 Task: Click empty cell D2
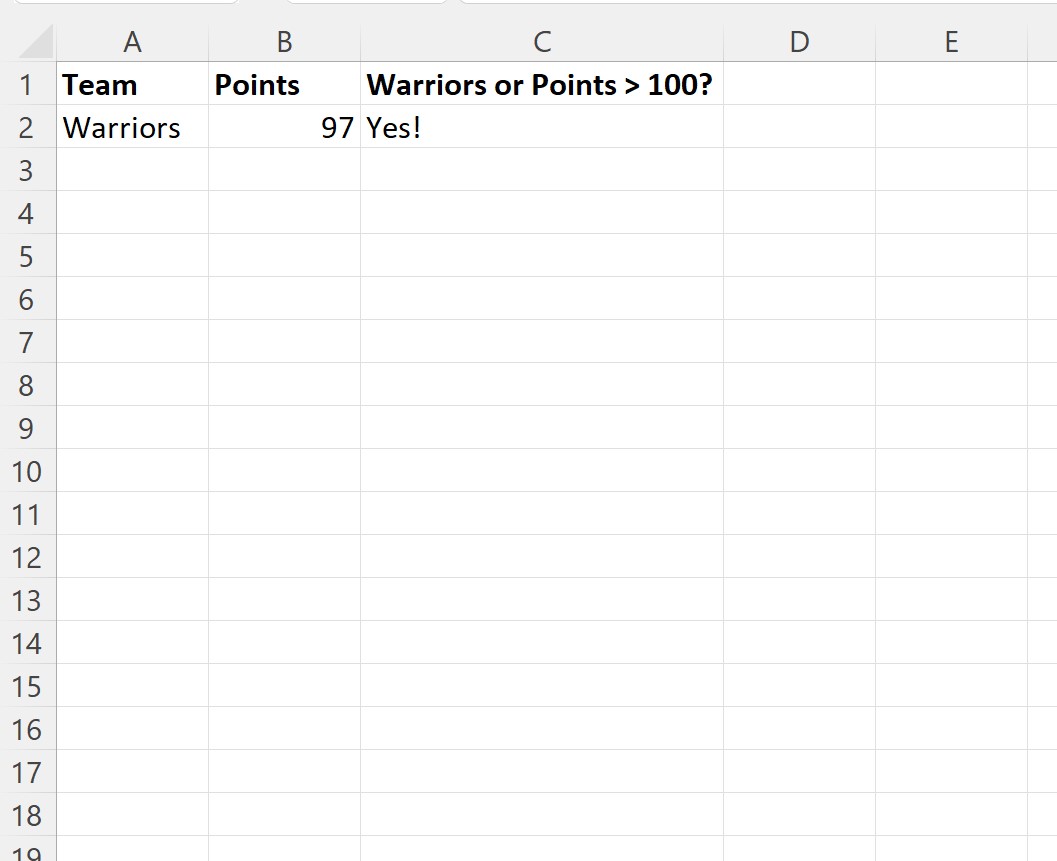coord(799,128)
